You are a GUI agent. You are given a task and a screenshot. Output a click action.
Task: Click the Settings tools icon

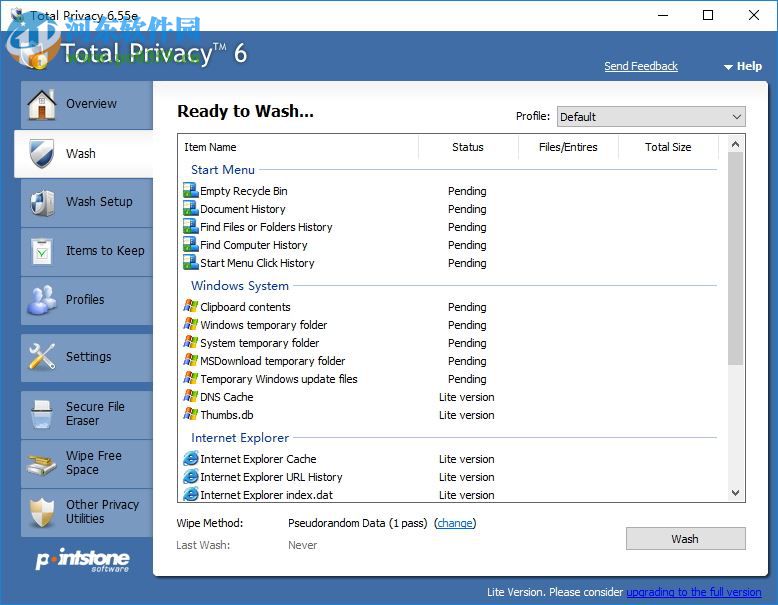click(x=42, y=356)
